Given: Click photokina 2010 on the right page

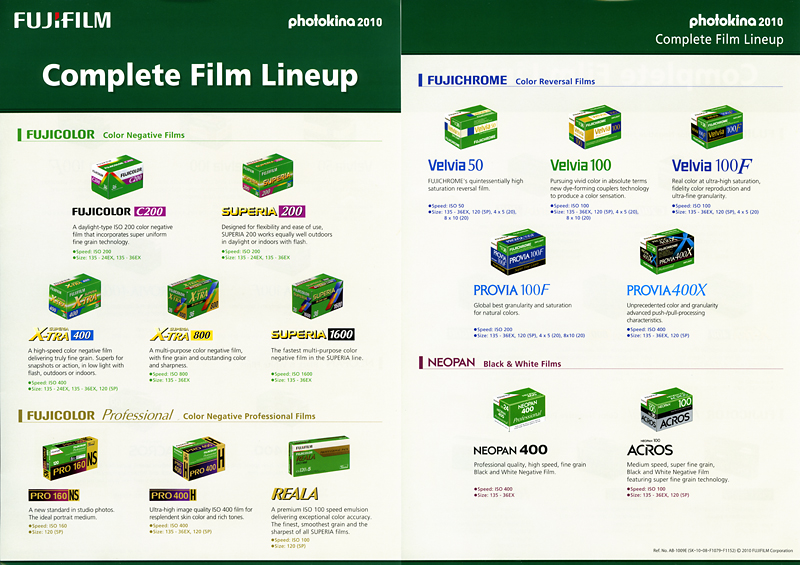Looking at the screenshot, I should click(736, 21).
